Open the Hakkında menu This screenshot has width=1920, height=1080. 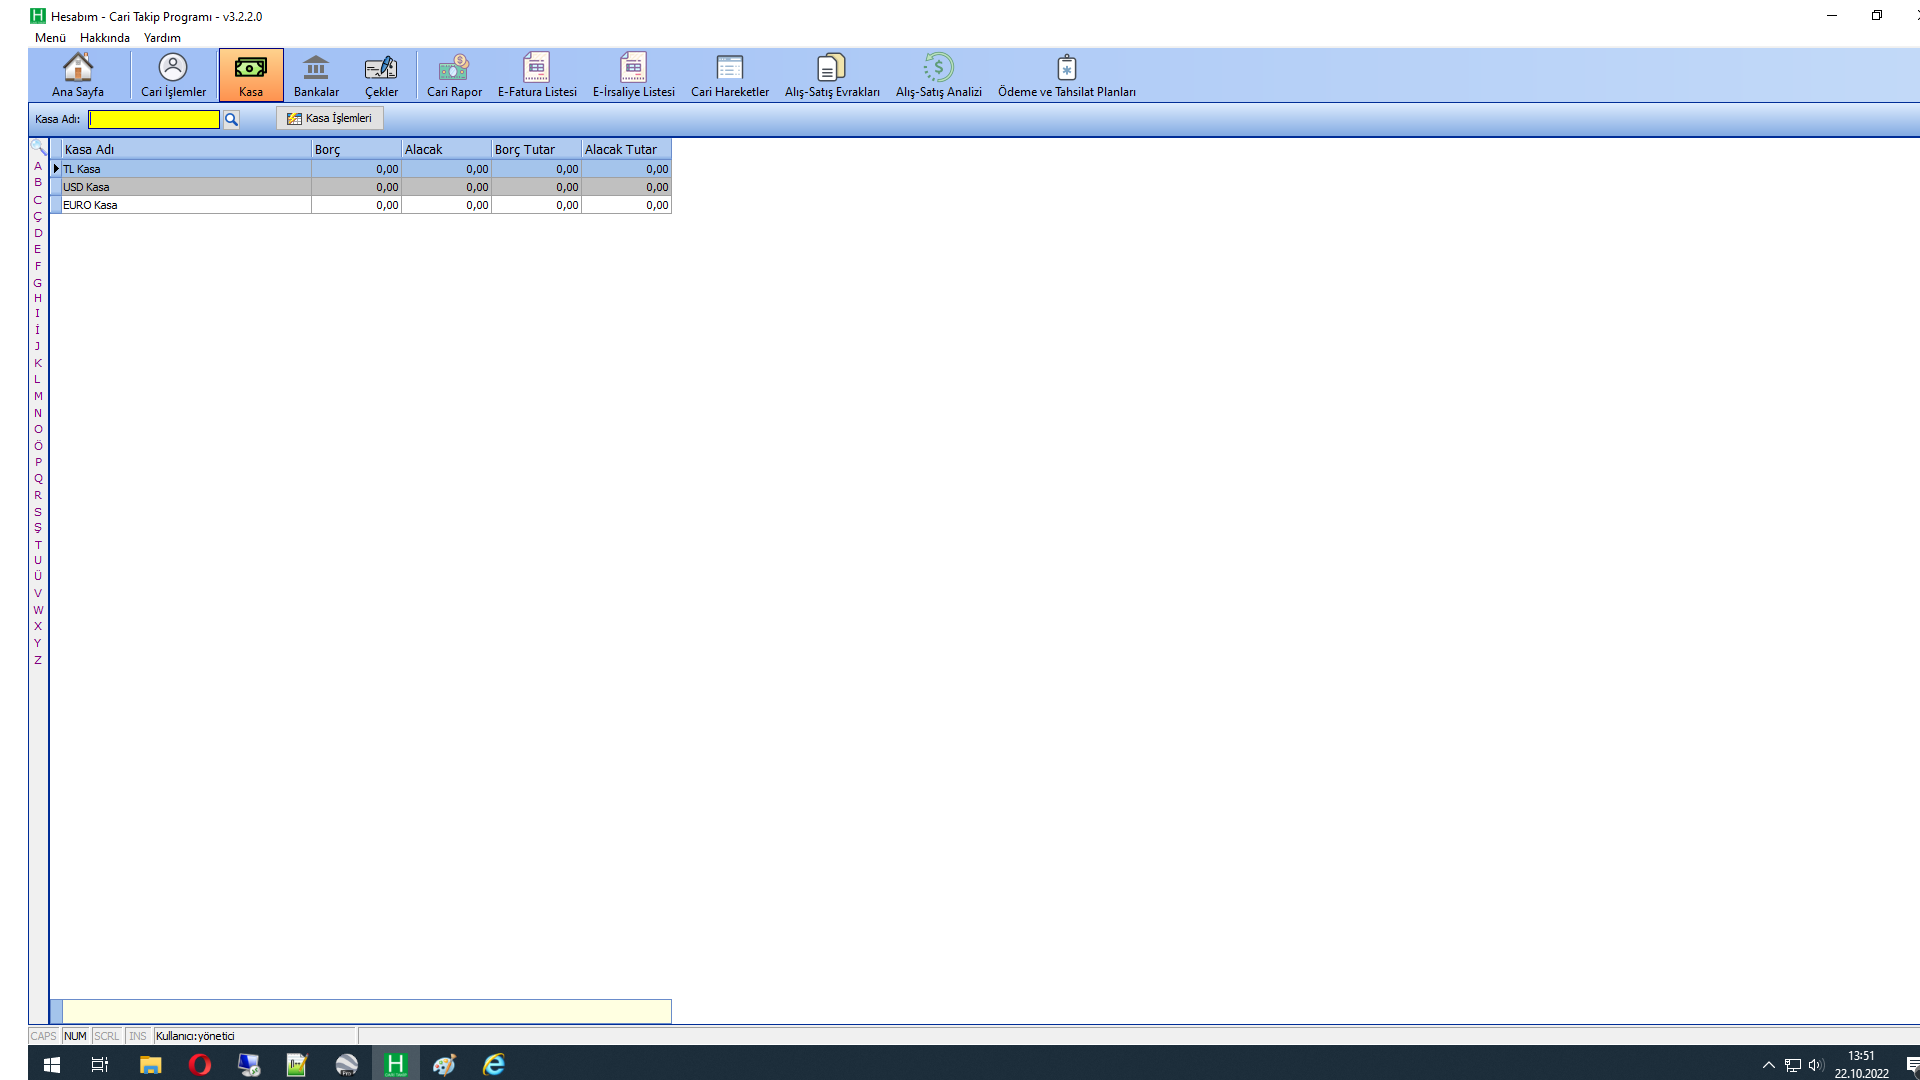105,38
